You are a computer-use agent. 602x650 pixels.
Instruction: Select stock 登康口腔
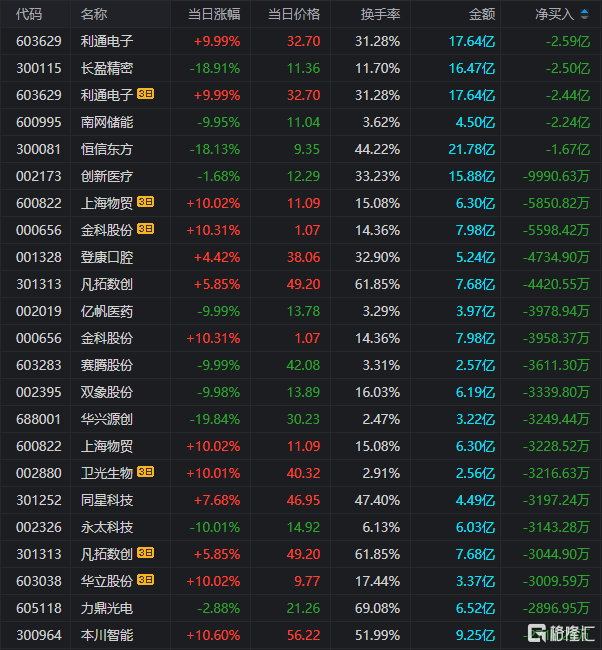(x=107, y=257)
